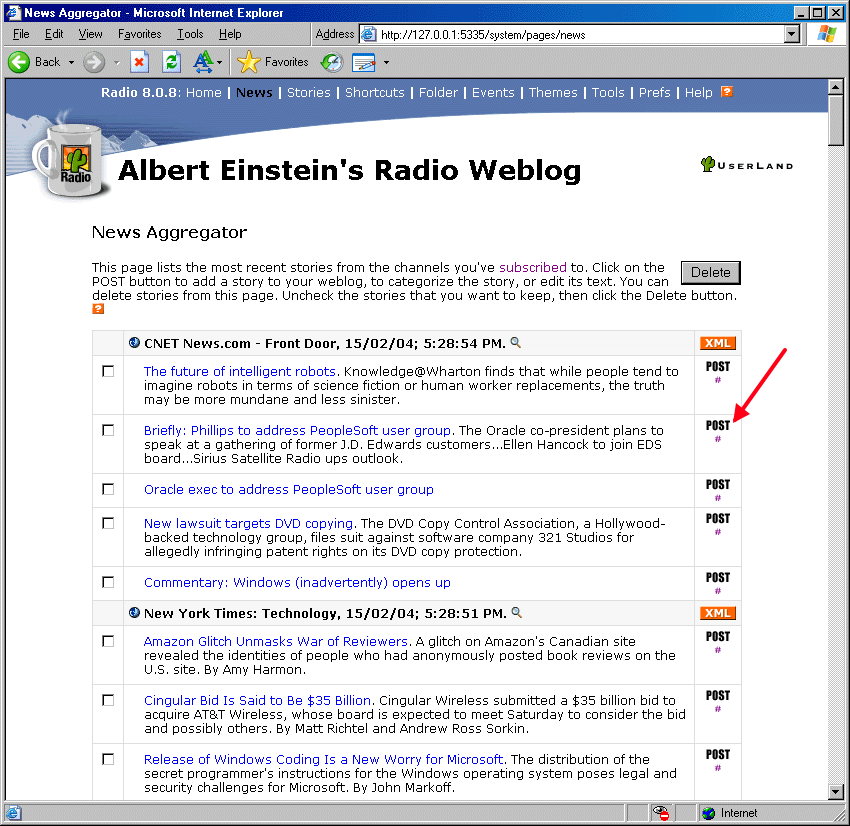Open the Back button history dropdown arrow
Viewport: 850px width, 826px height.
click(x=71, y=62)
